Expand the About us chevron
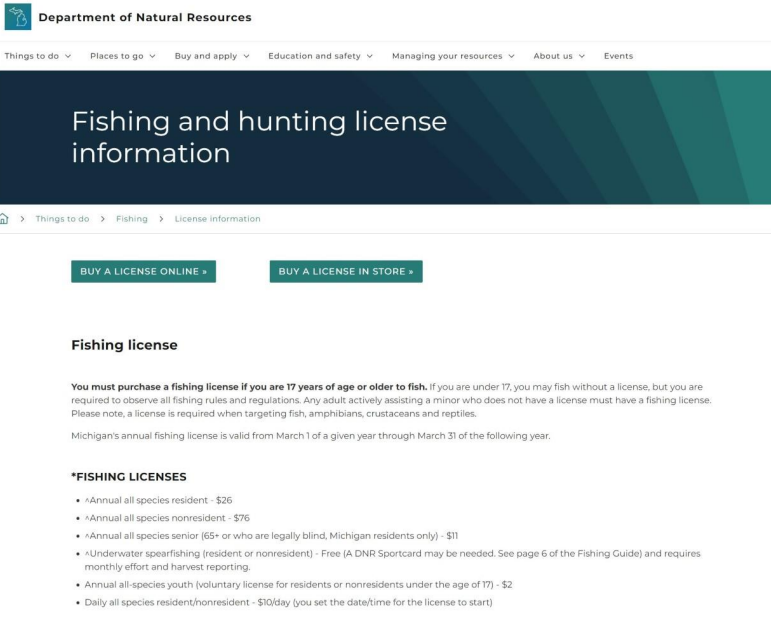The image size is (771, 644). pos(582,56)
